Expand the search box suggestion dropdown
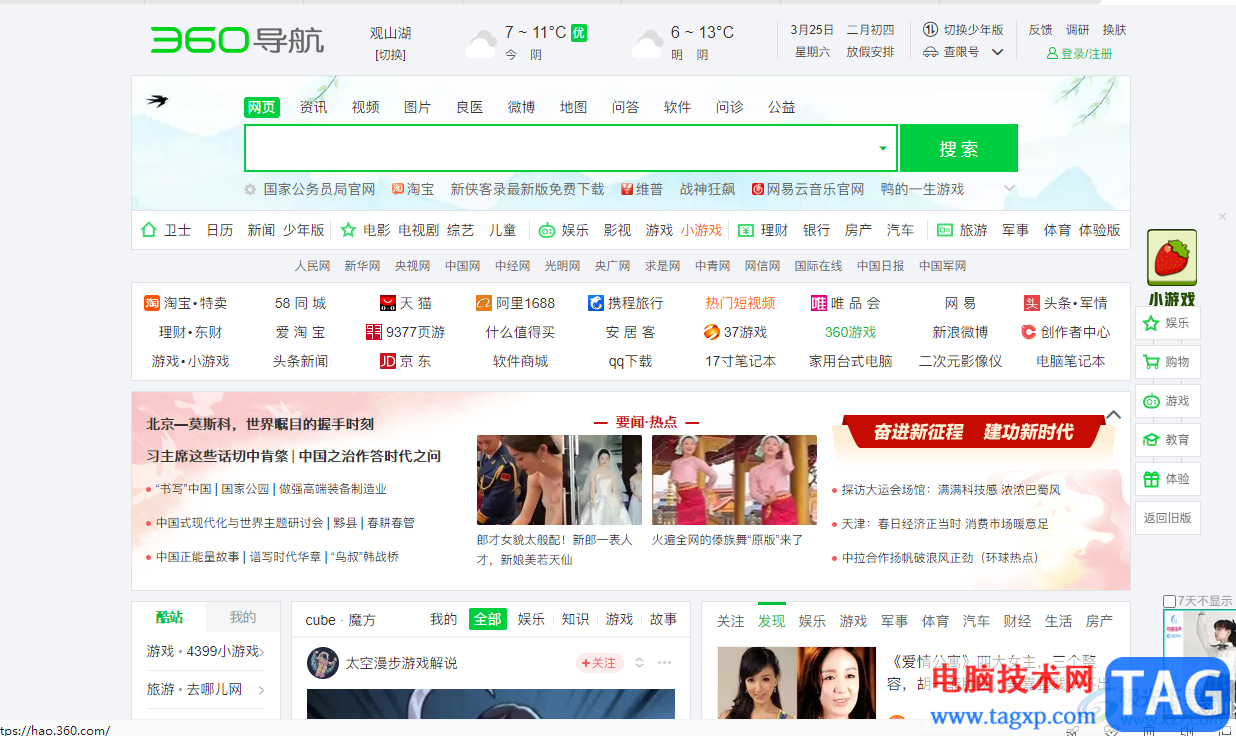Image resolution: width=1236 pixels, height=736 pixels. [x=883, y=148]
